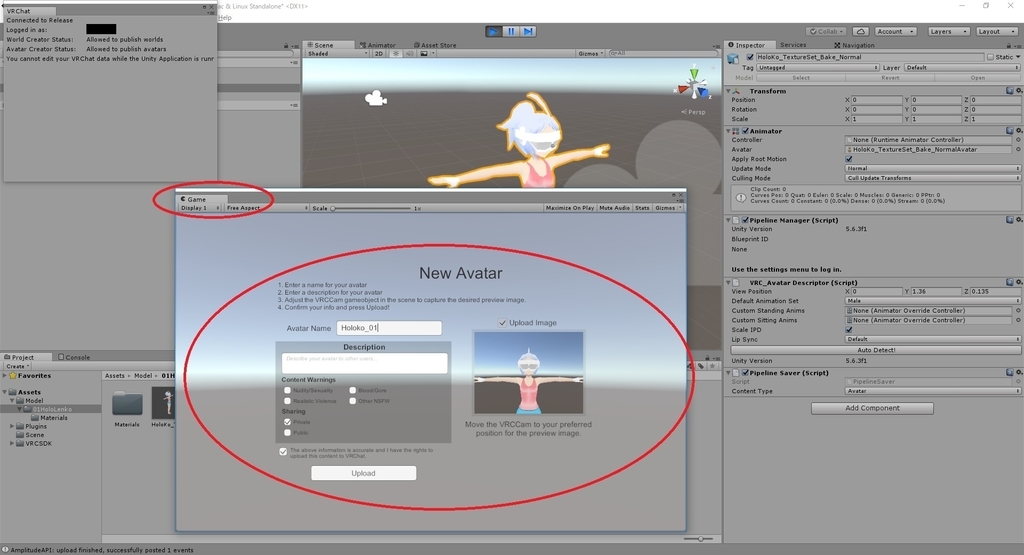Open the Layer dropdown in Inspector
1024x555 pixels.
pos(962,67)
